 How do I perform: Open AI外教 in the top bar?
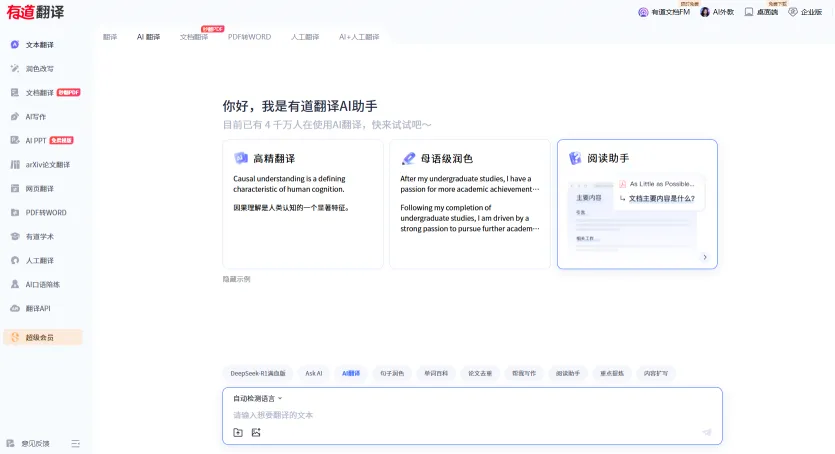(x=717, y=12)
